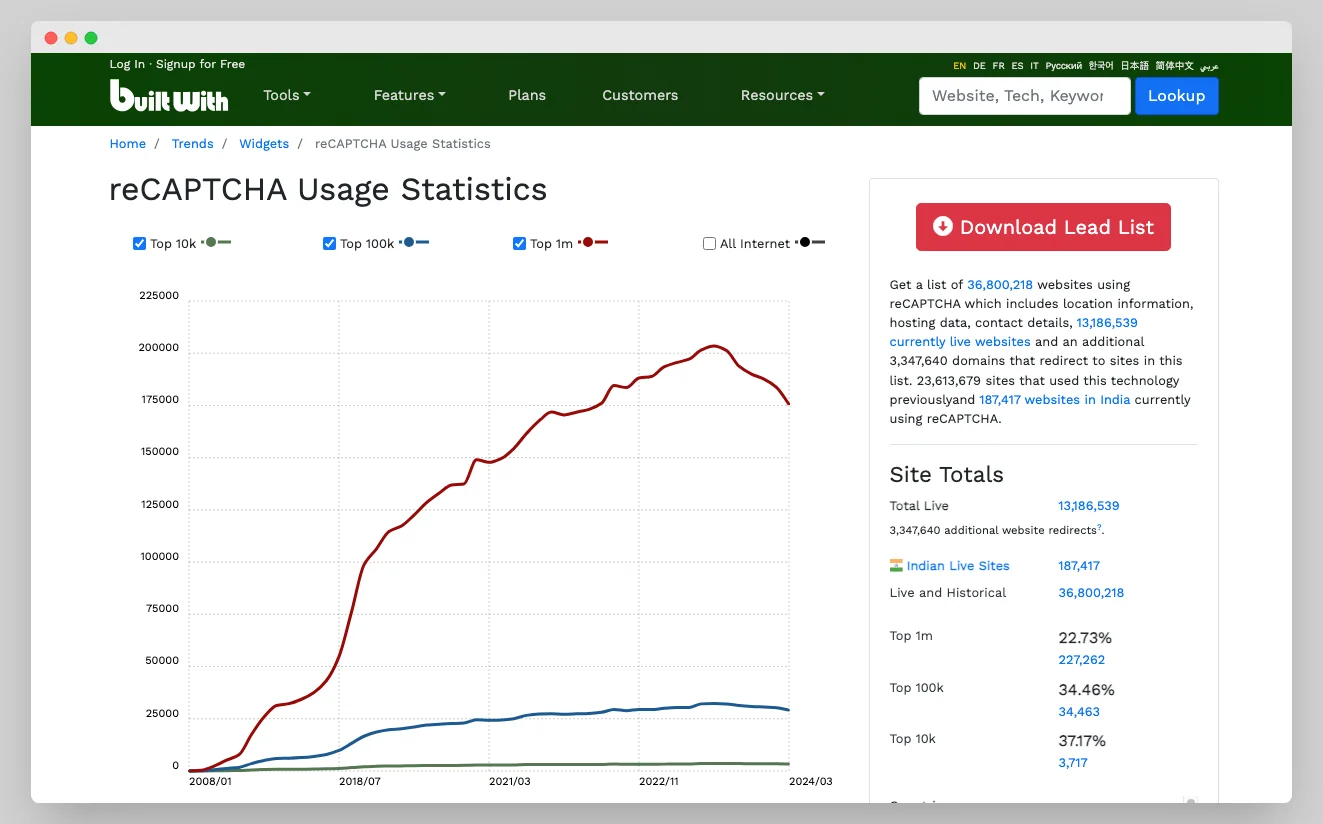The image size is (1323, 824).
Task: Expand the Features dropdown menu
Action: pos(409,95)
